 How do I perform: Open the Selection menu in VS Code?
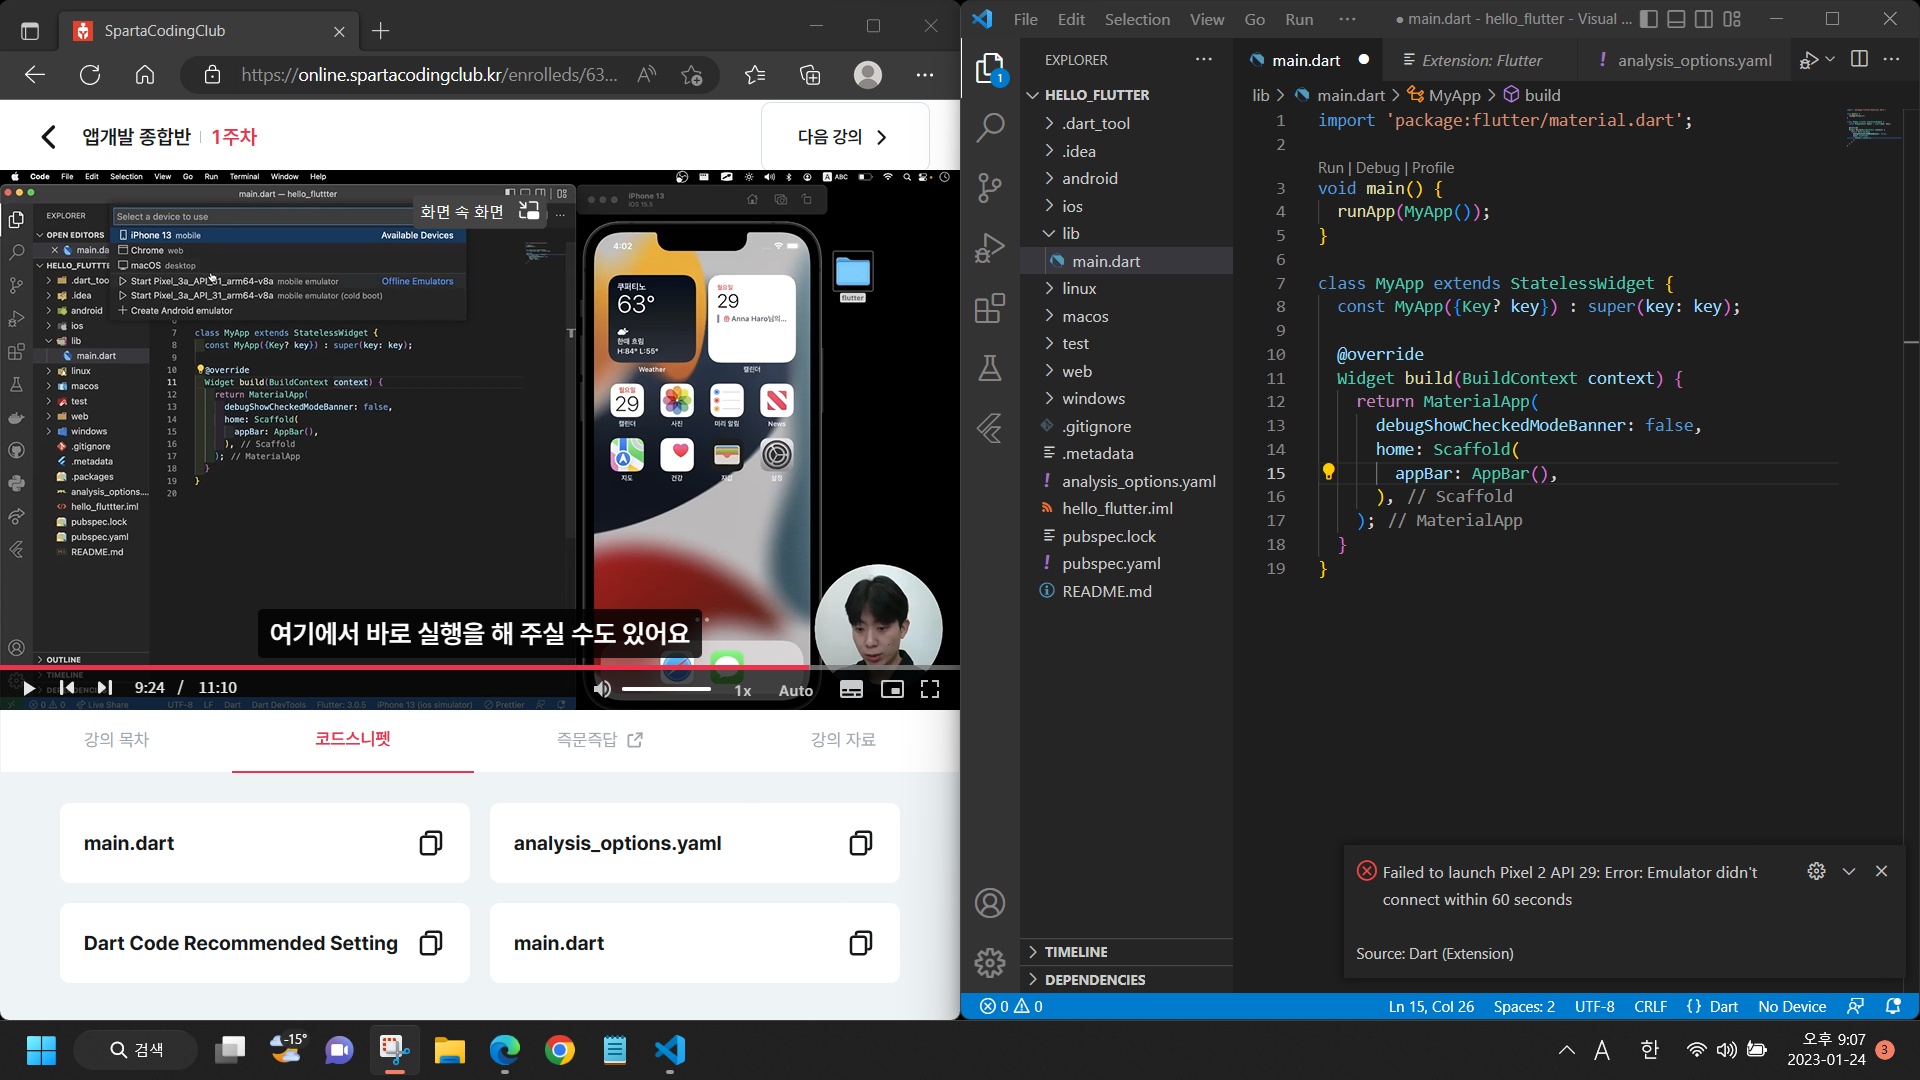(1137, 19)
